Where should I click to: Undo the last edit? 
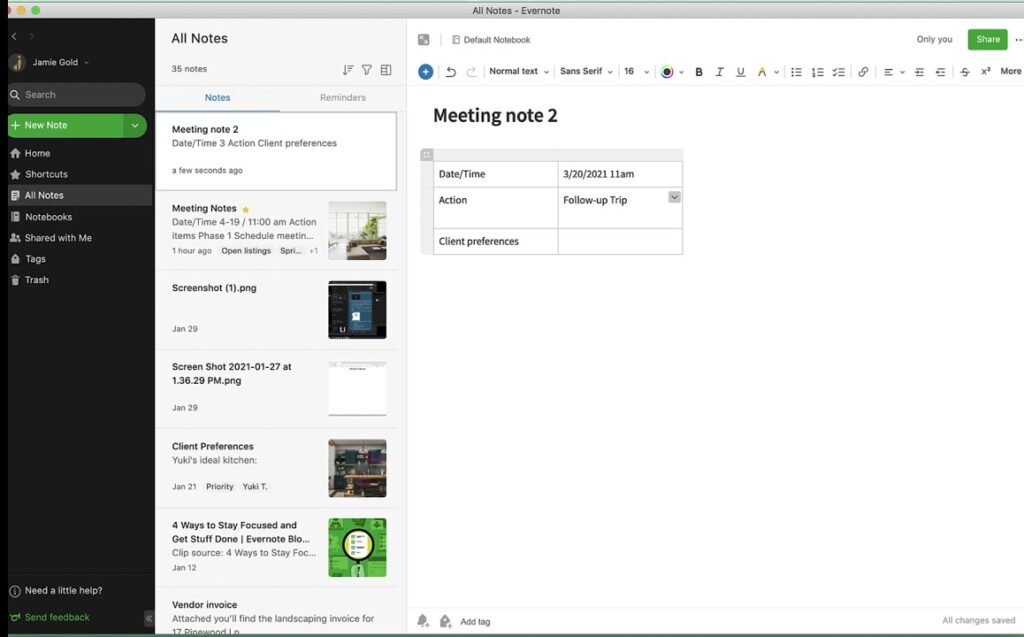pos(451,72)
